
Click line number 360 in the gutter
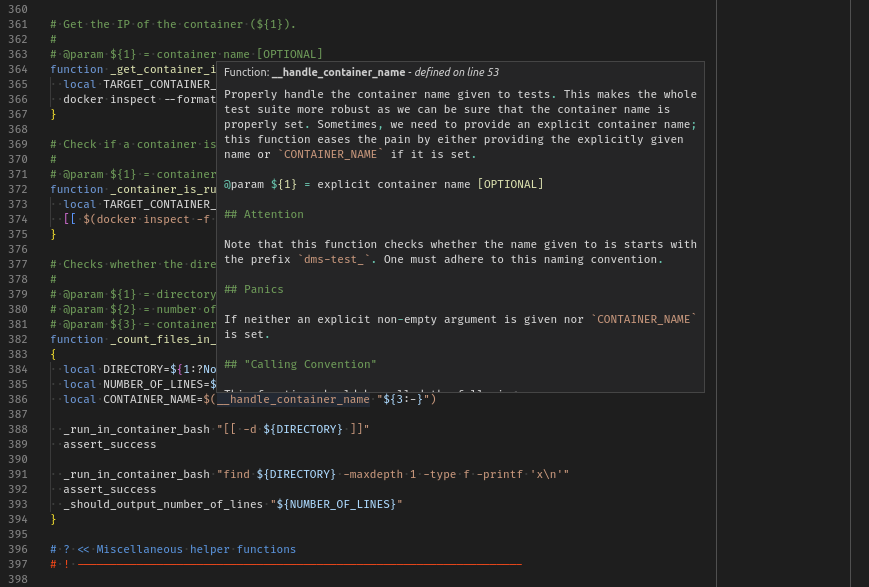click(18, 9)
